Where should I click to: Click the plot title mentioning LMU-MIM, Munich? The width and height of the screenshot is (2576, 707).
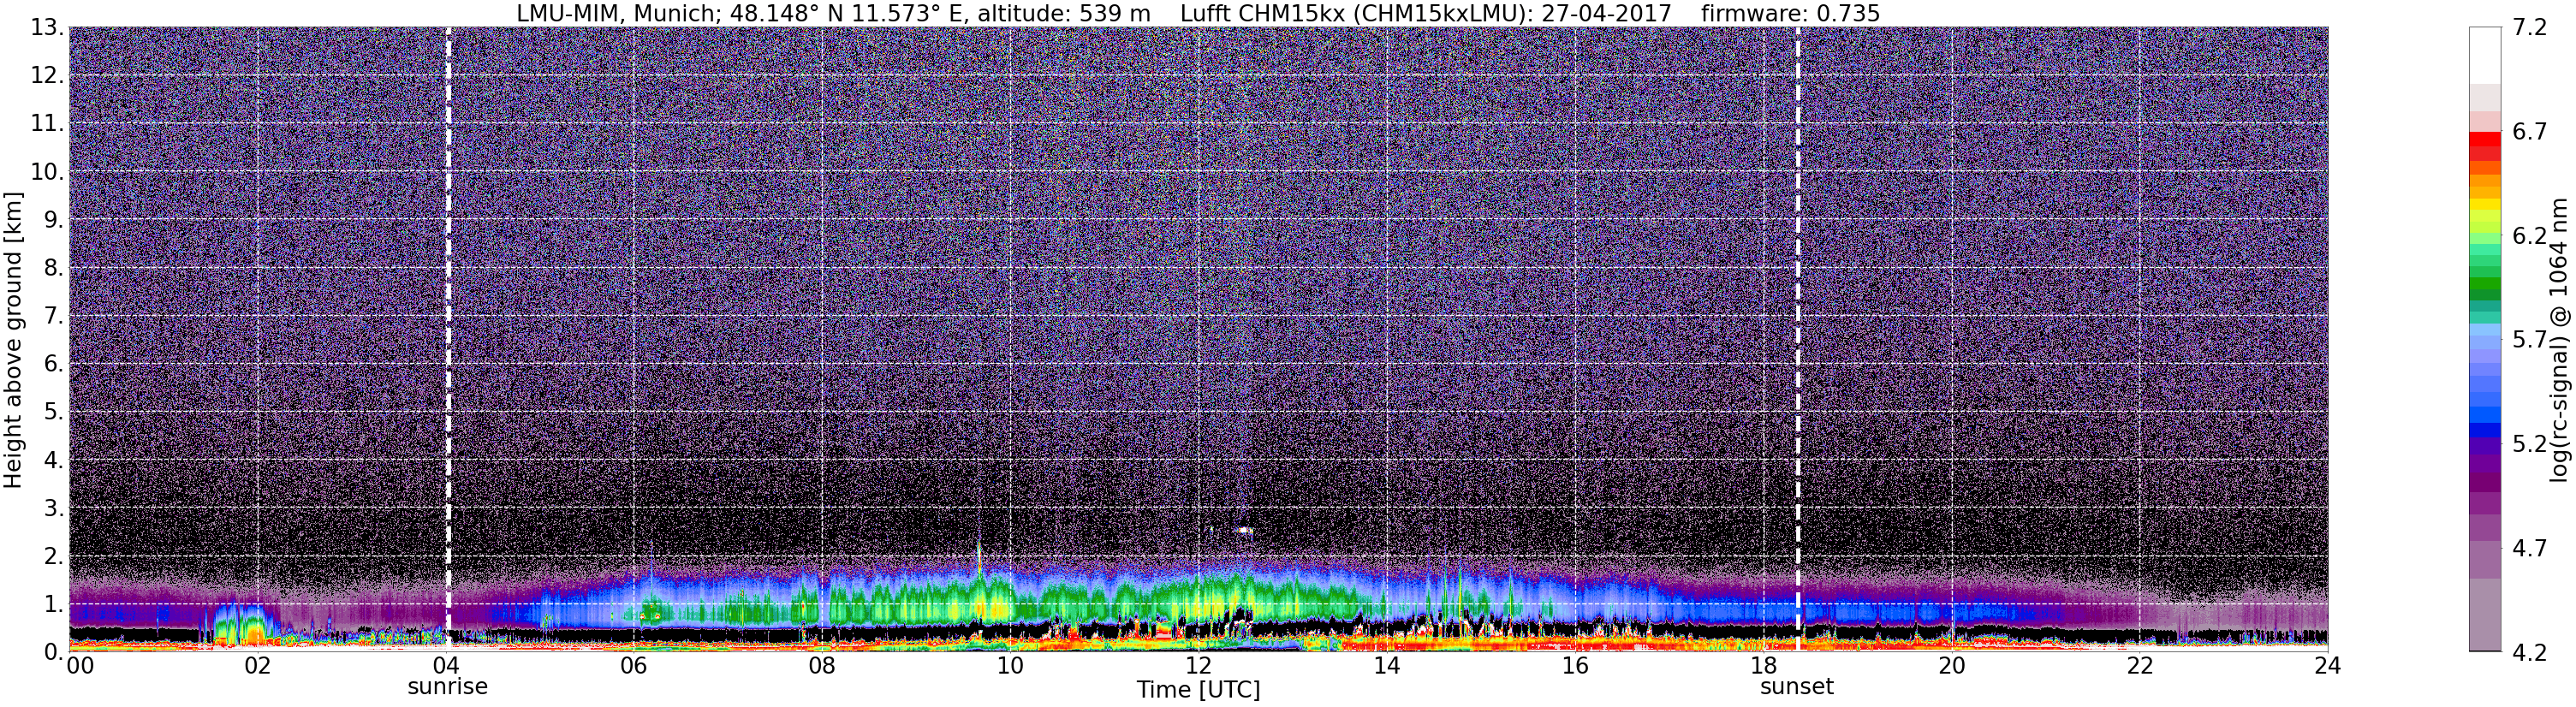pos(1198,13)
